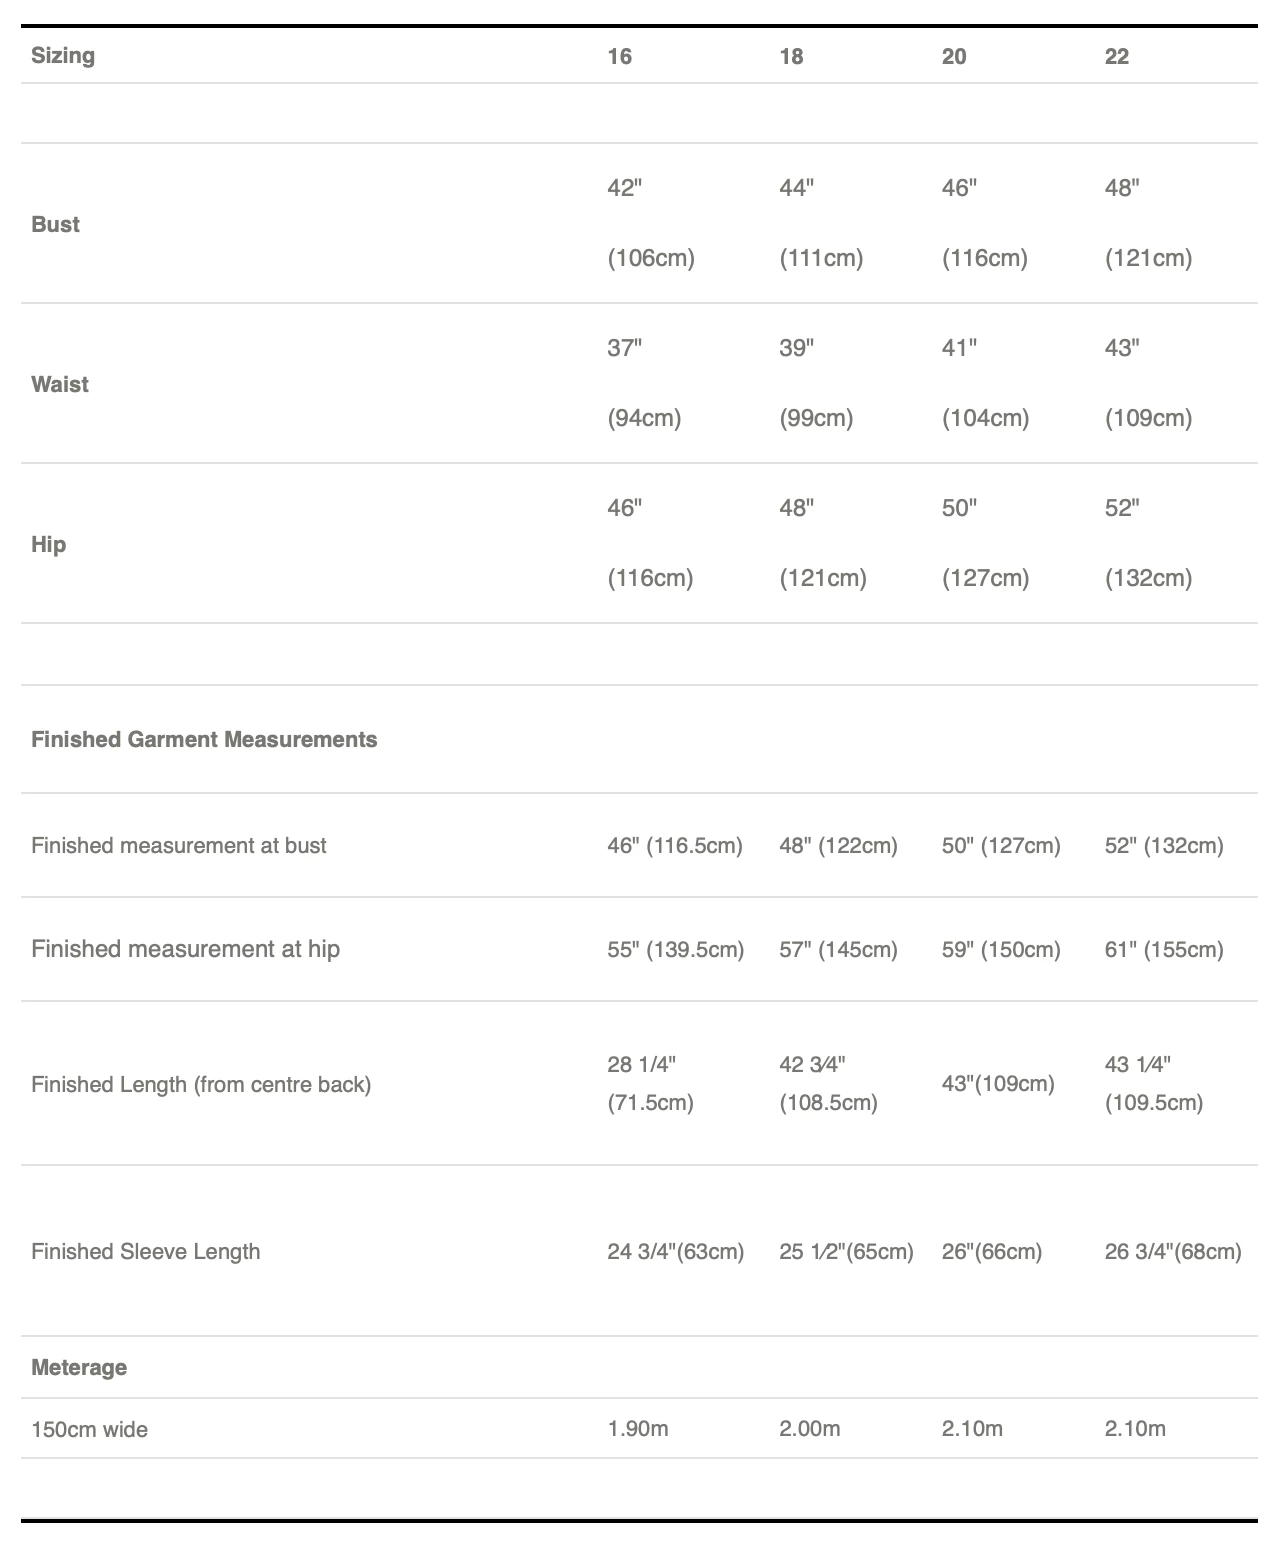Select size 18 column header
The height and width of the screenshot is (1554, 1288).
coord(791,57)
